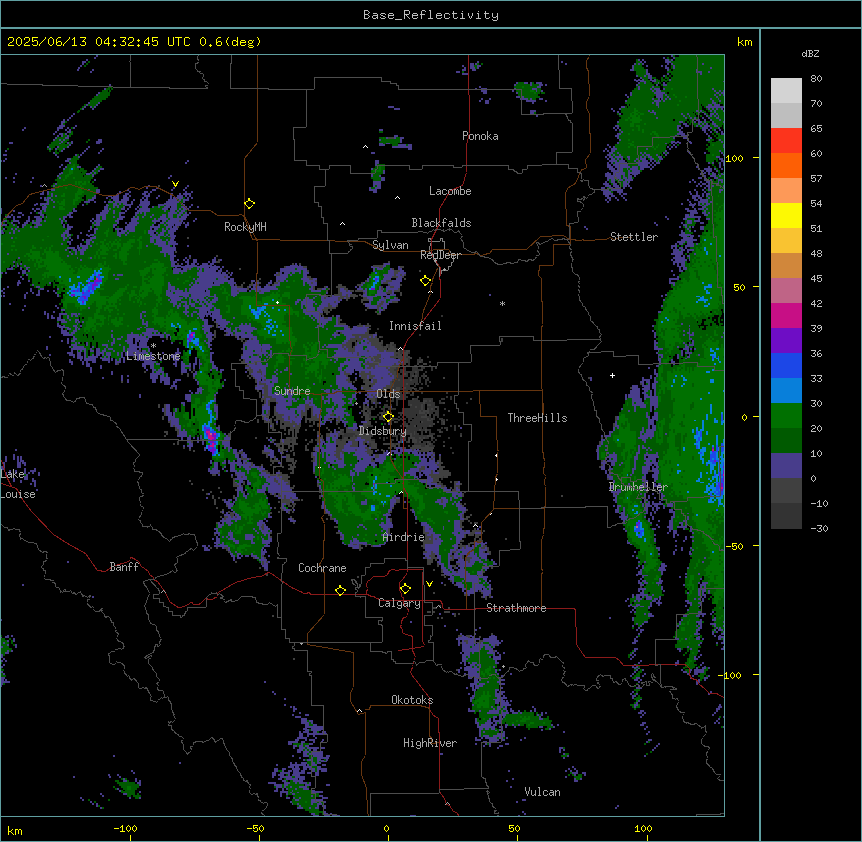Click the -100 tick on right vertical axis
The width and height of the screenshot is (862, 842).
(731, 675)
